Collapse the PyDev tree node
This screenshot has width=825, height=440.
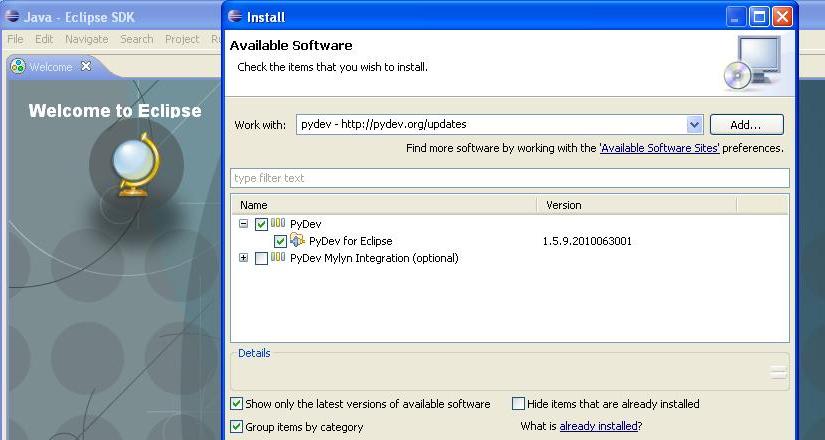tap(244, 224)
